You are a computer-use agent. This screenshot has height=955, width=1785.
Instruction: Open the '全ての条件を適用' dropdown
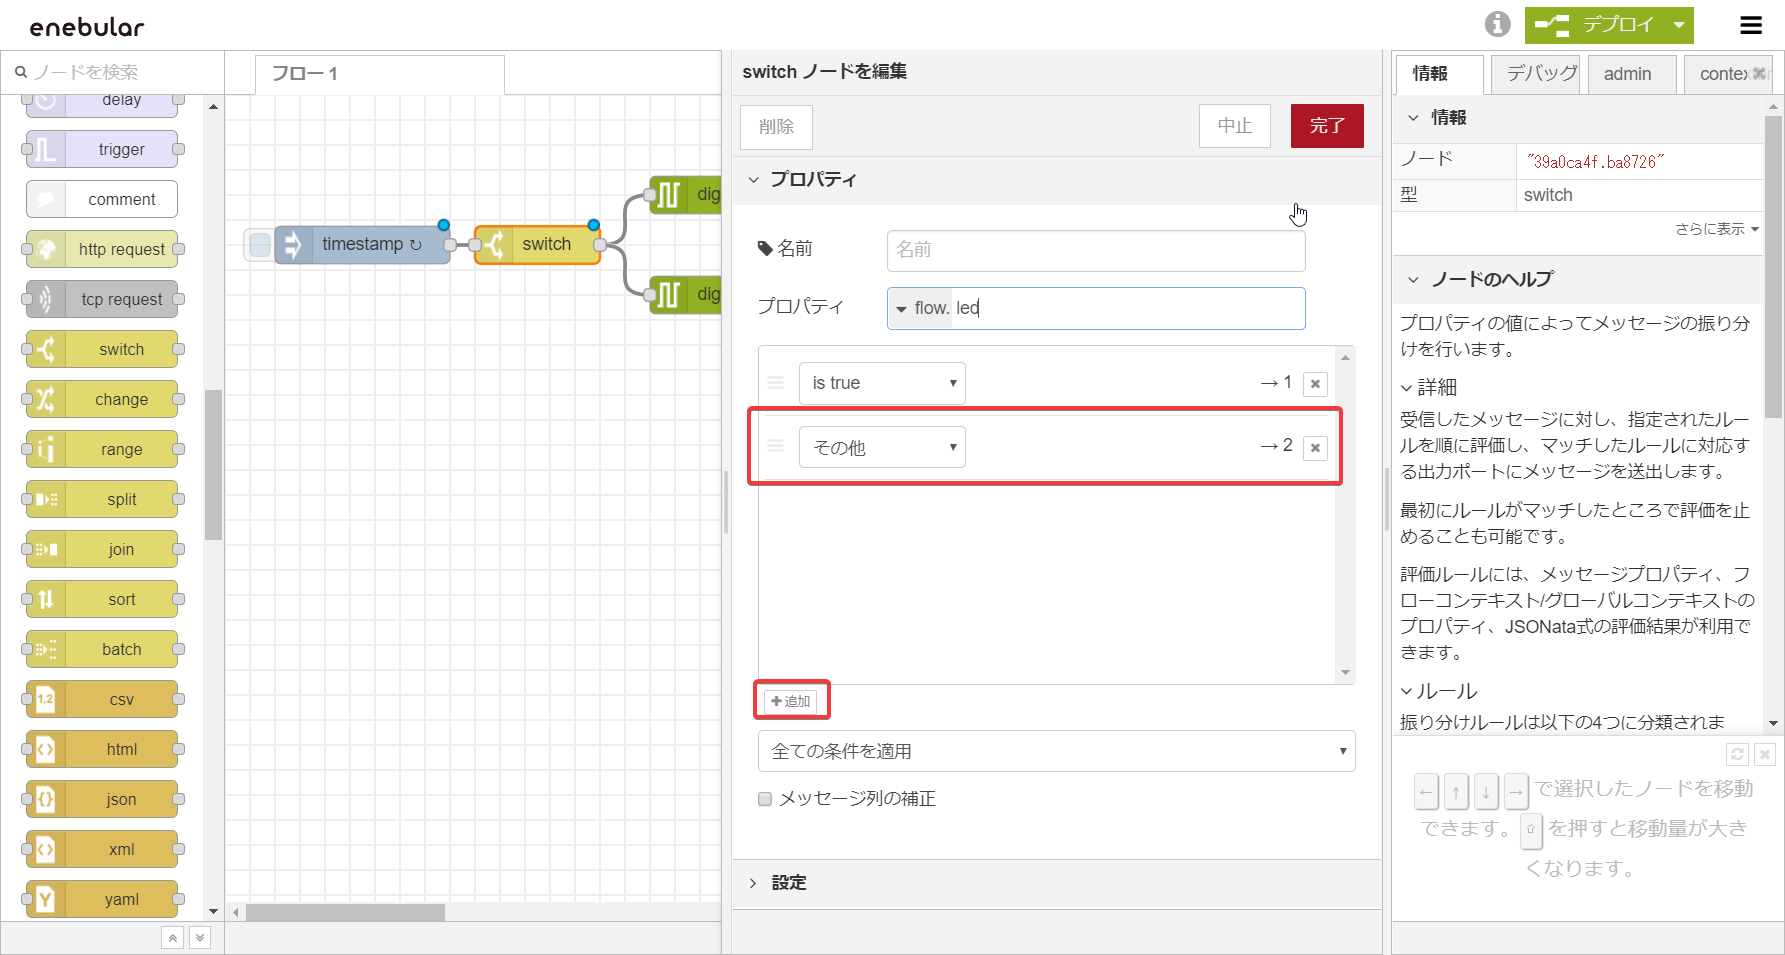[x=1056, y=751]
